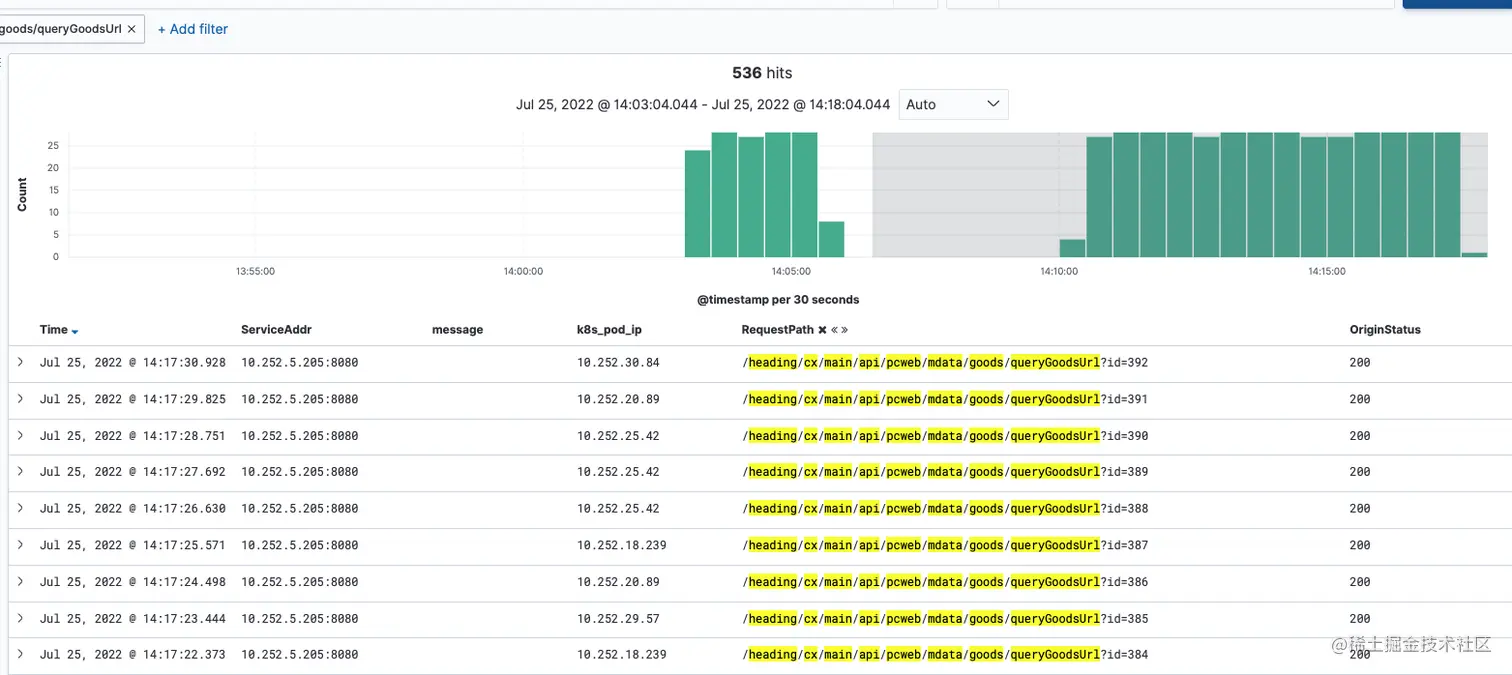The image size is (1512, 675).
Task: Move RequestPath column to the right
Action: (x=845, y=330)
